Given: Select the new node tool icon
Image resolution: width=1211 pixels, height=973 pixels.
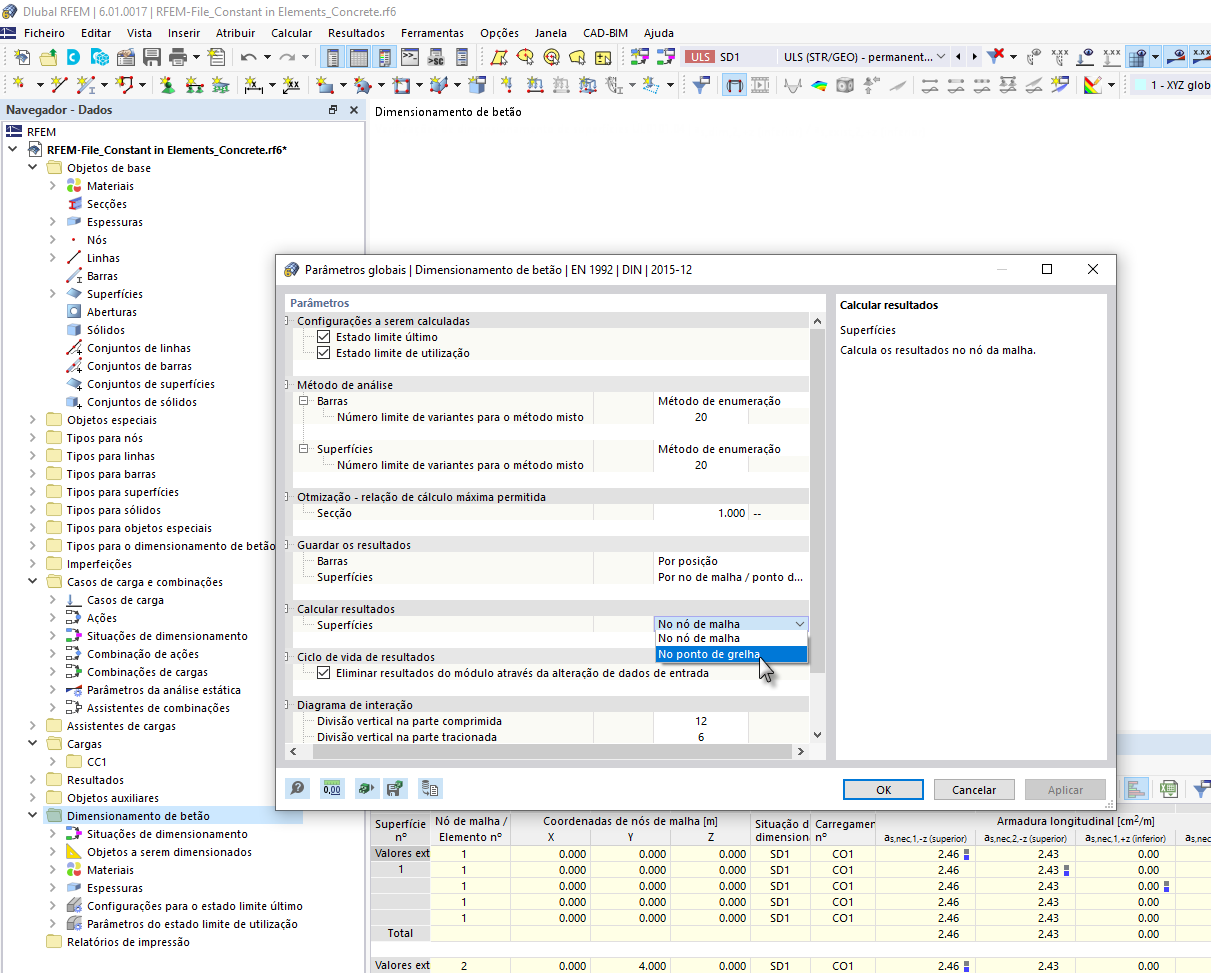Looking at the screenshot, I should (20, 84).
